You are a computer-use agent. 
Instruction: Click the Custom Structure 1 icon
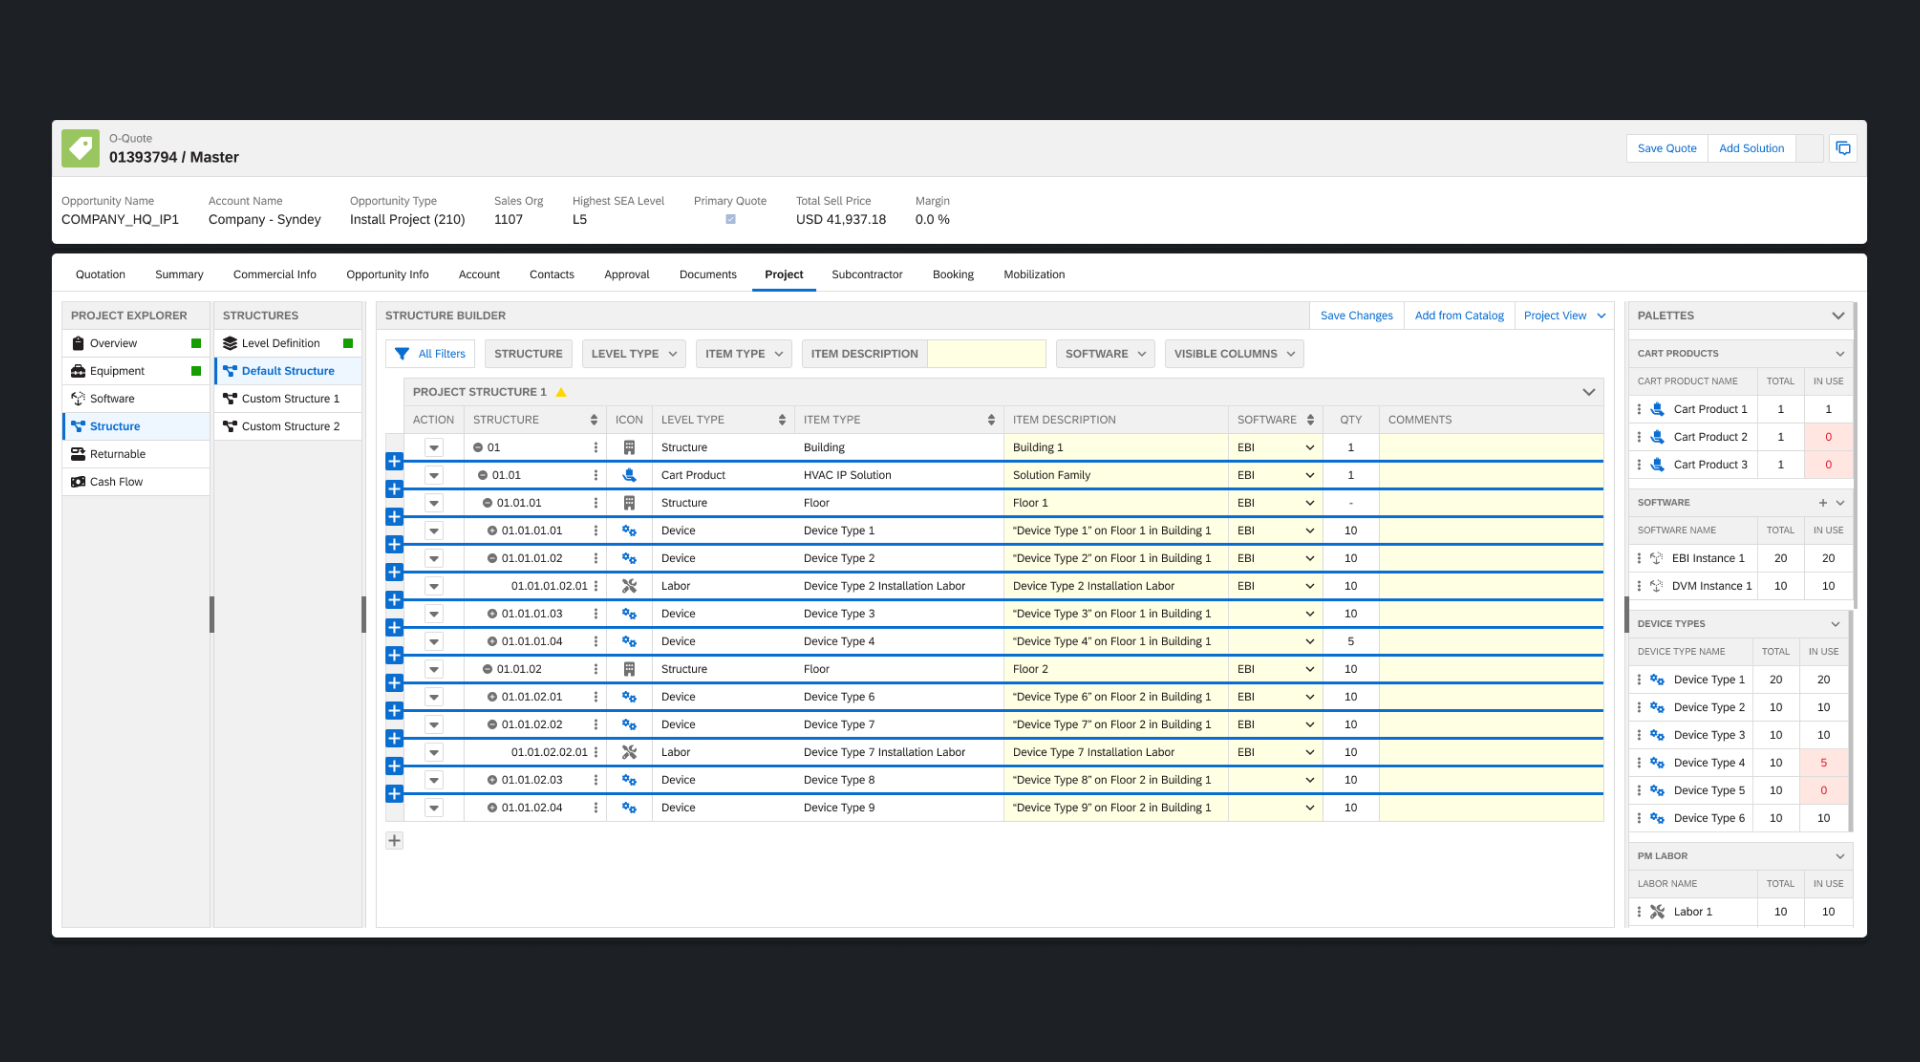click(x=230, y=399)
